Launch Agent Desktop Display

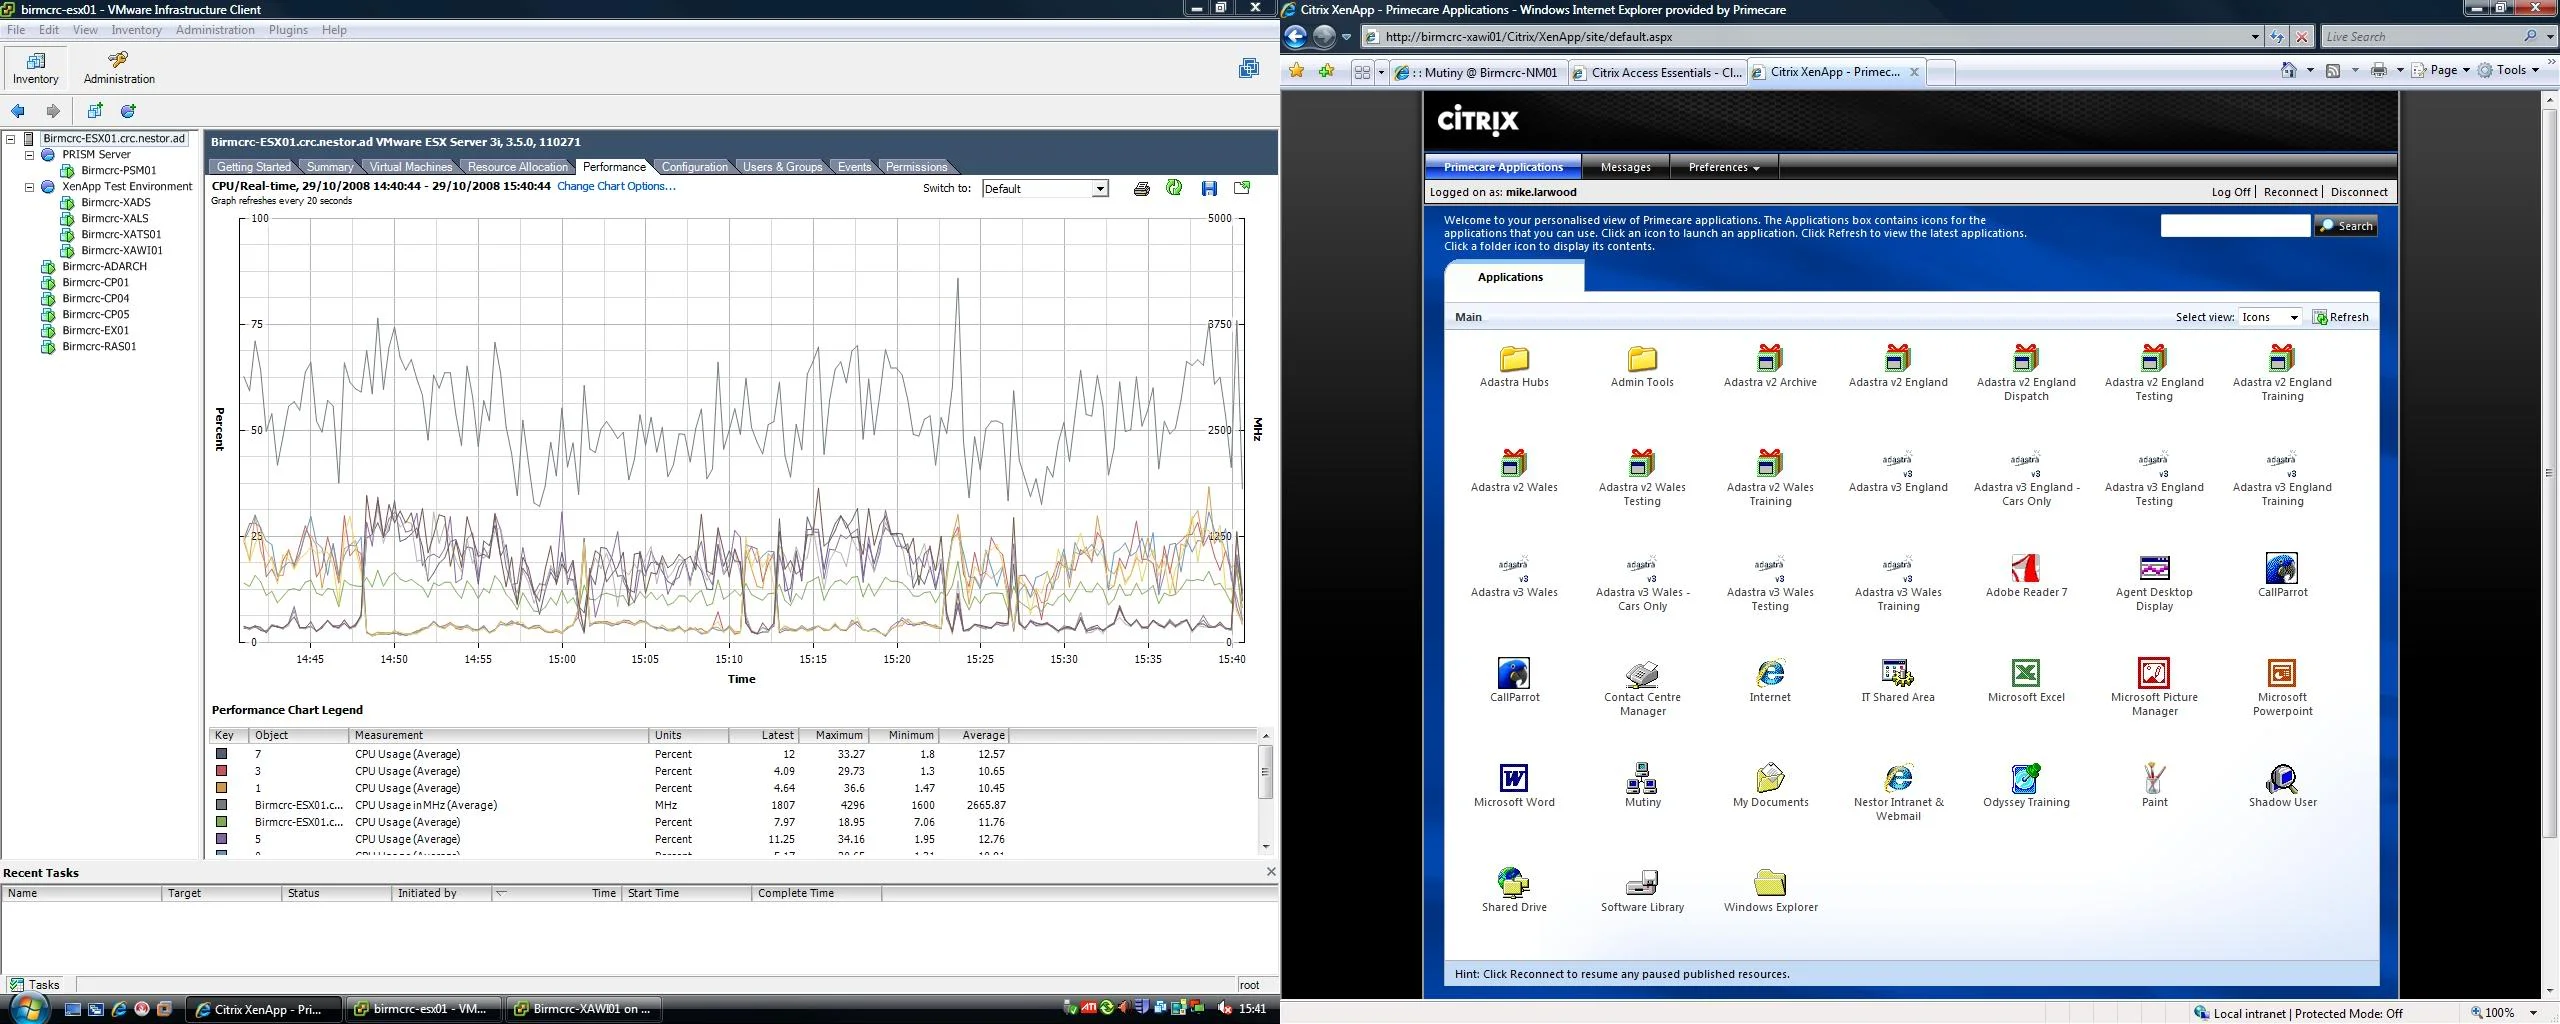pos(2154,583)
